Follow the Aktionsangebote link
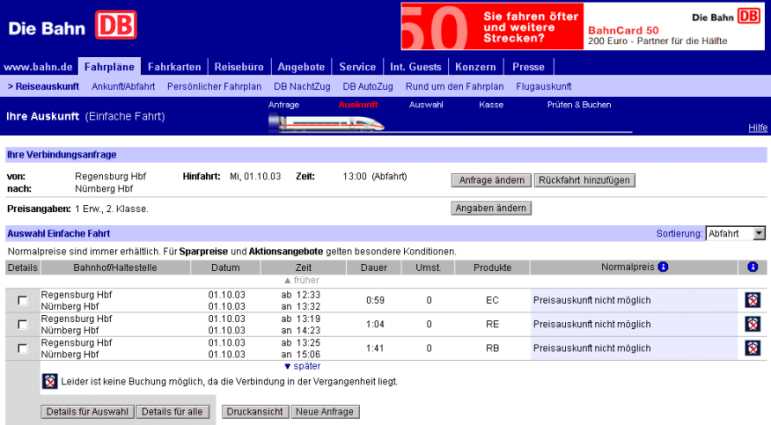This screenshot has width=771, height=425. [286, 252]
